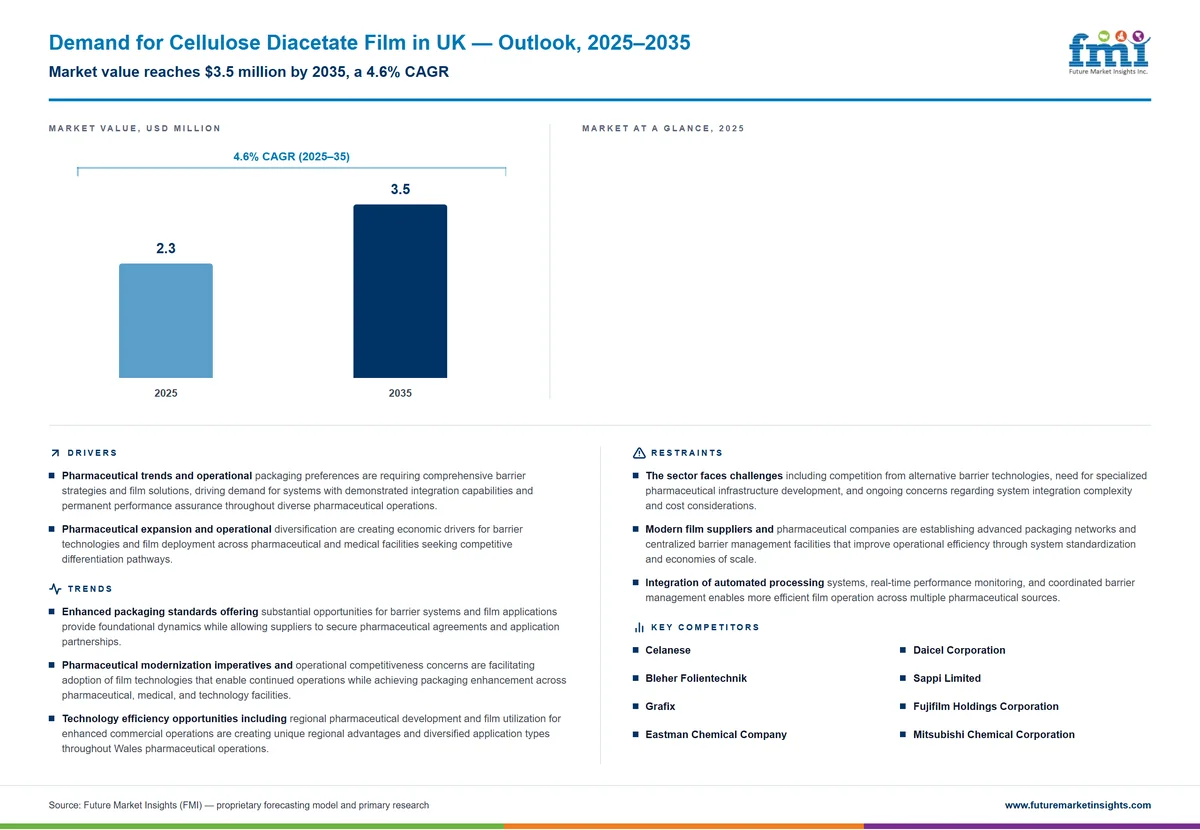This screenshot has height=830, width=1200.
Task: Click the dark navy 2035 bar
Action: (x=400, y=291)
